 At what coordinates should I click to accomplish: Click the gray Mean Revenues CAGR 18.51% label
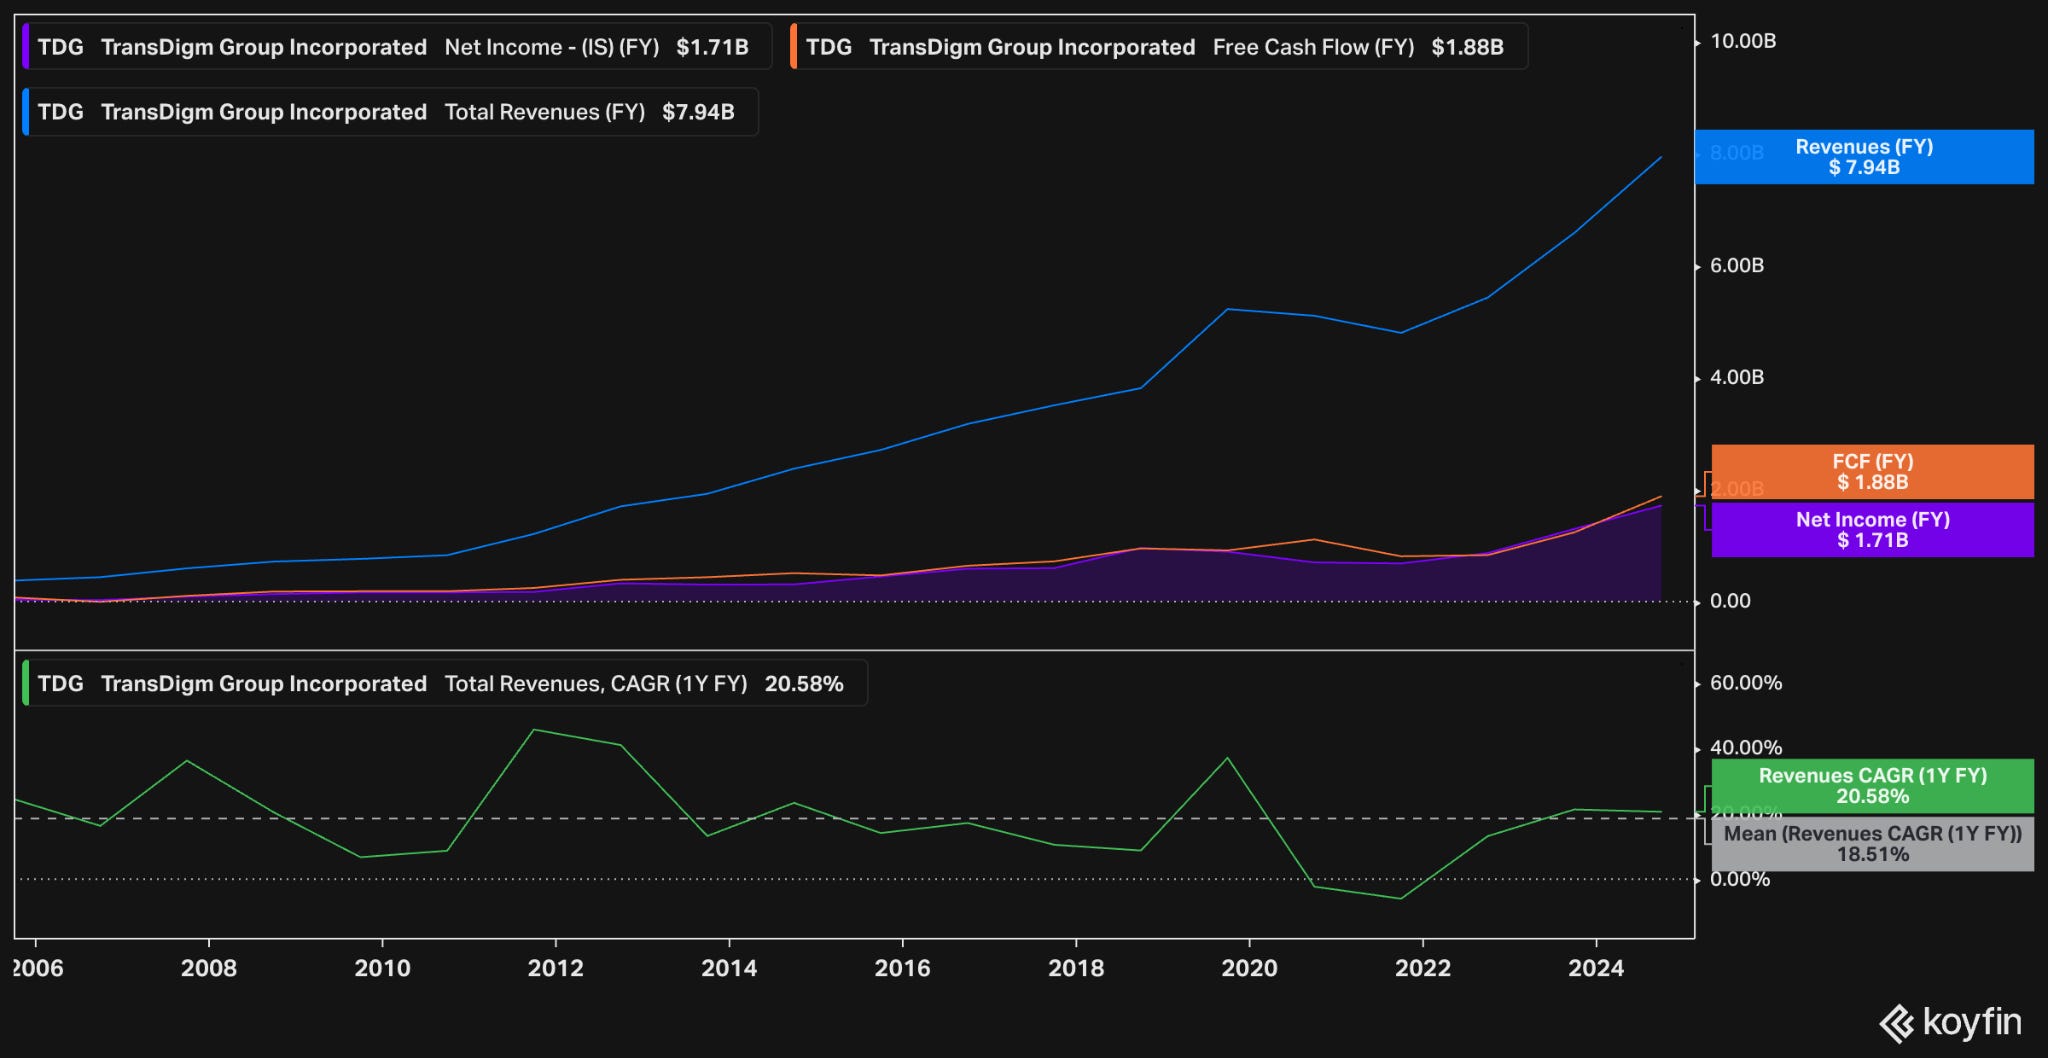tap(1872, 844)
